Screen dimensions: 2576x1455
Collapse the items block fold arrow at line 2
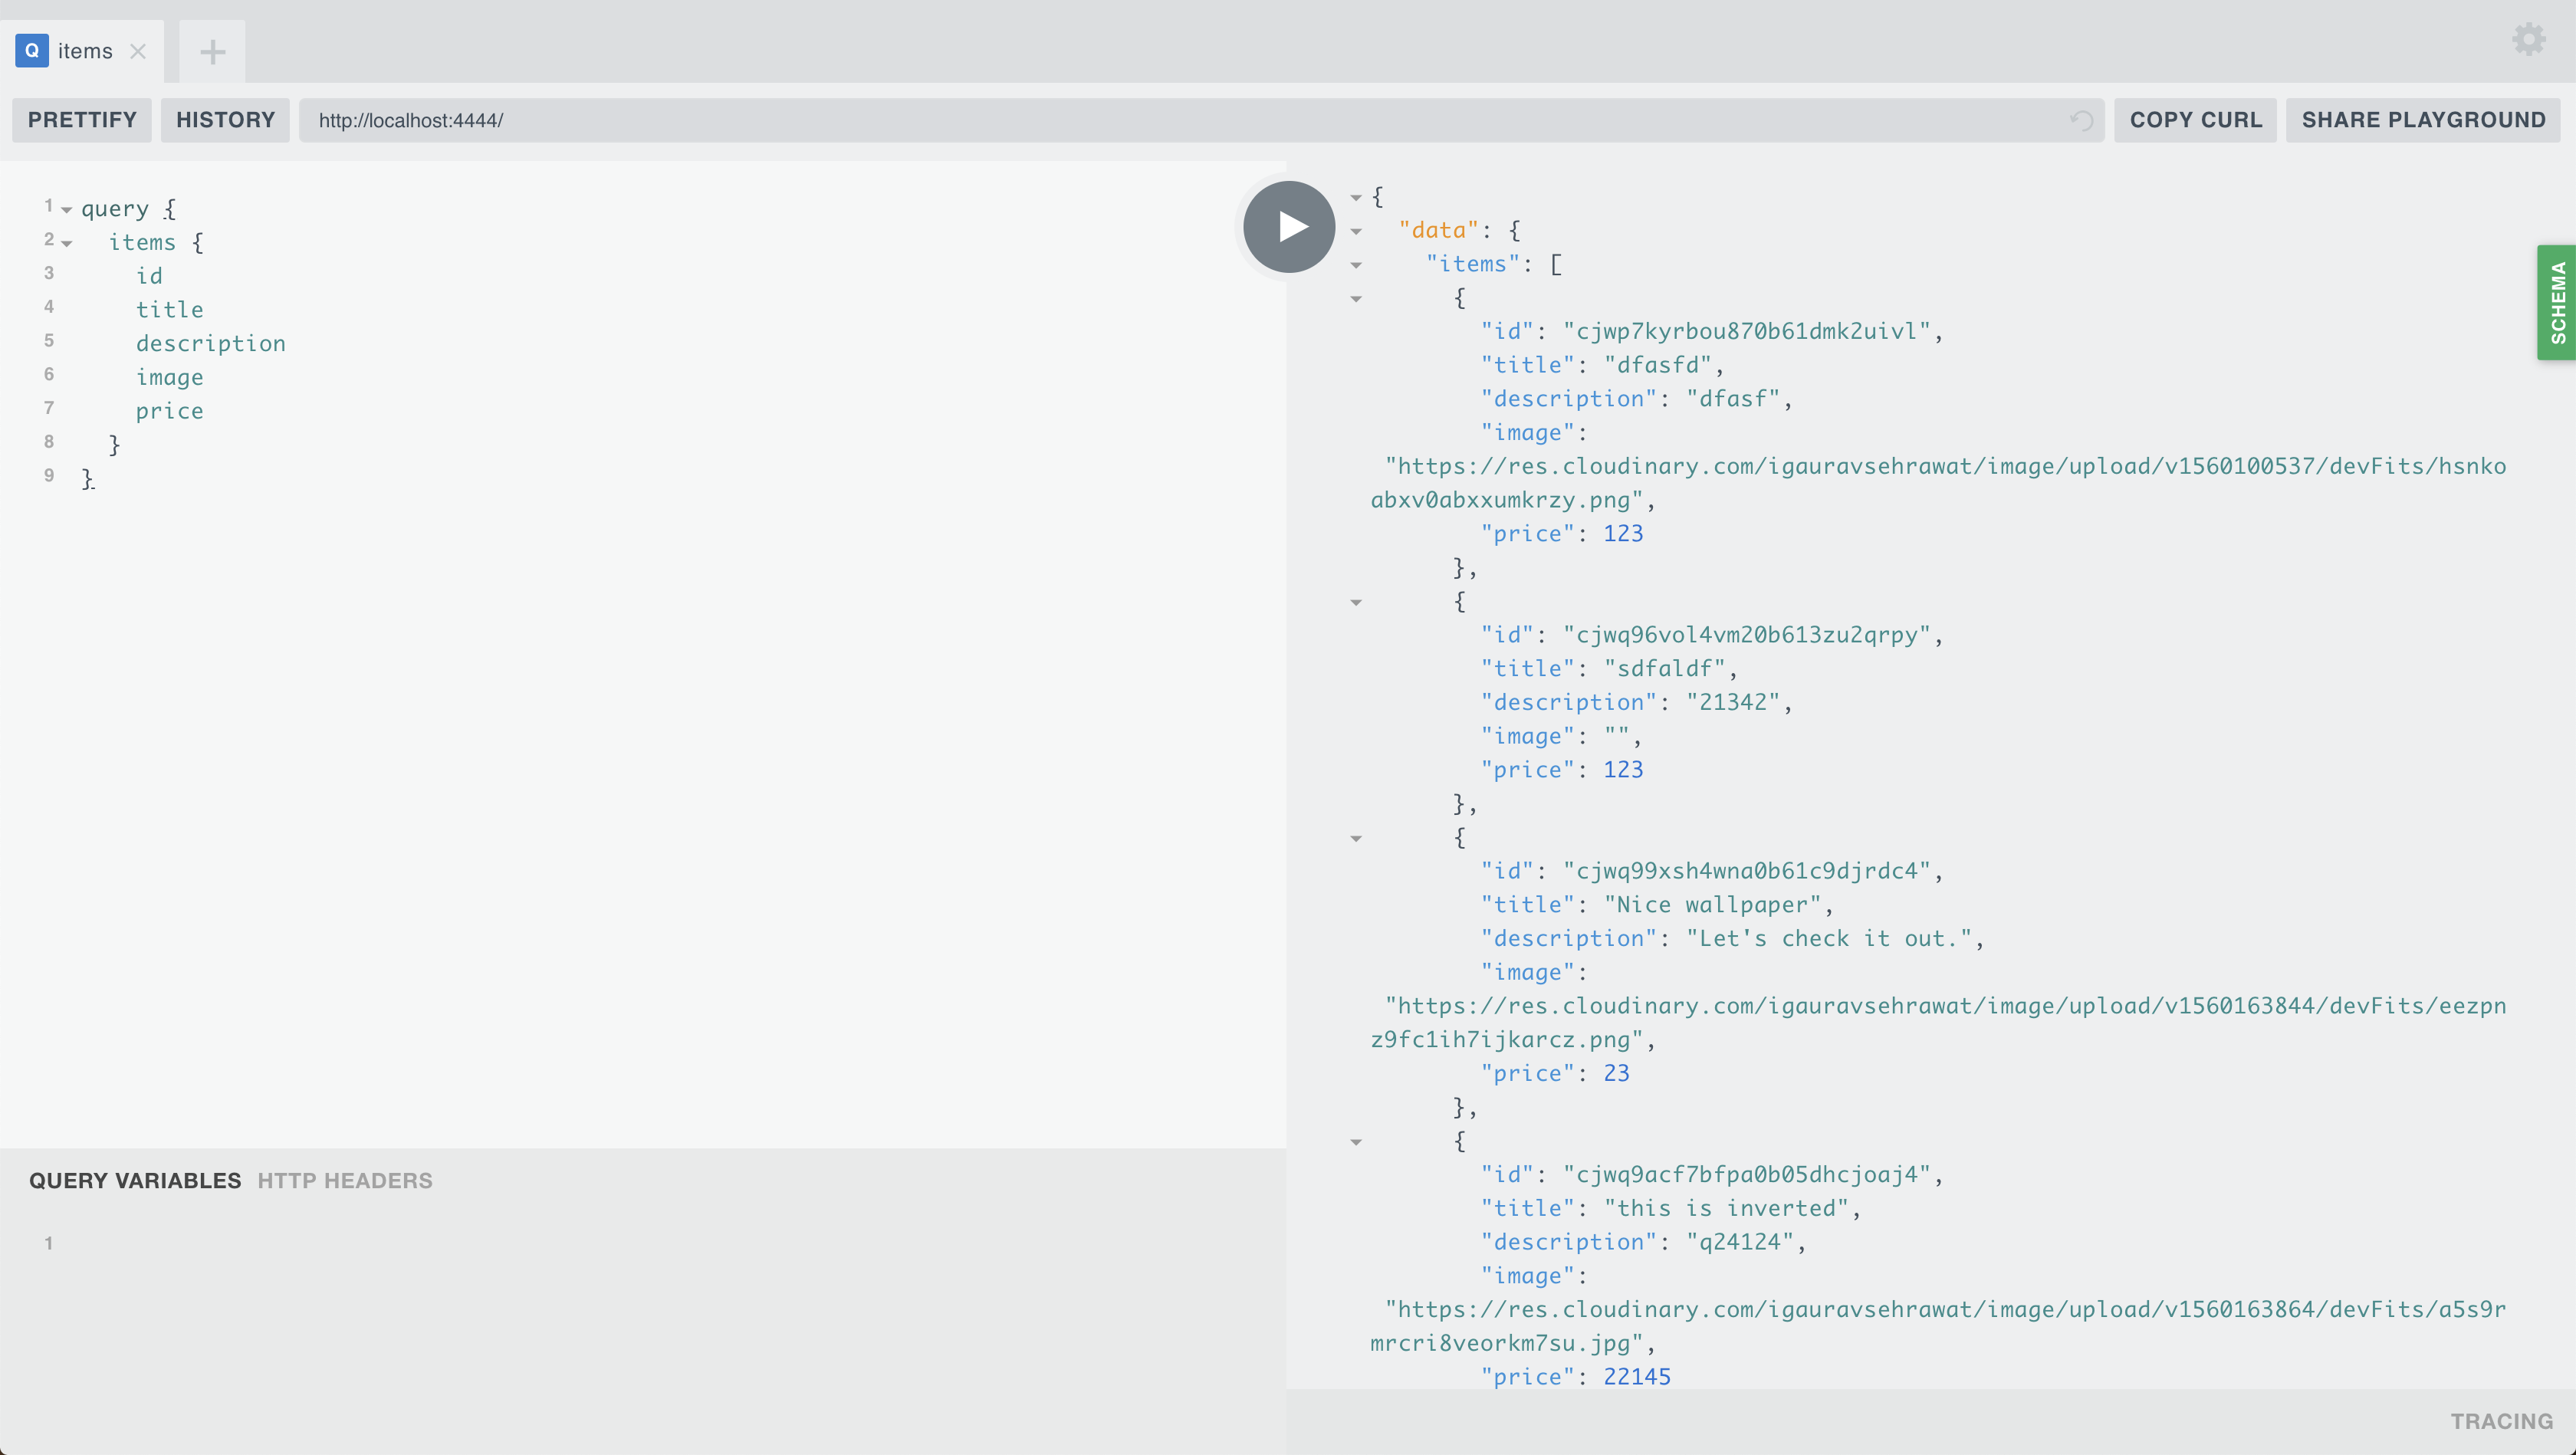click(x=67, y=244)
